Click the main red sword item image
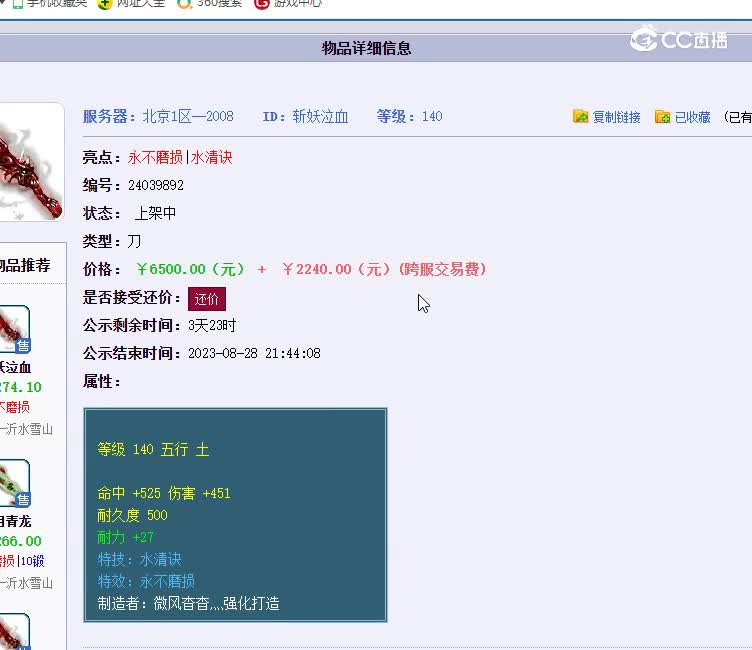Screen dimensions: 752x650 click(x=30, y=162)
